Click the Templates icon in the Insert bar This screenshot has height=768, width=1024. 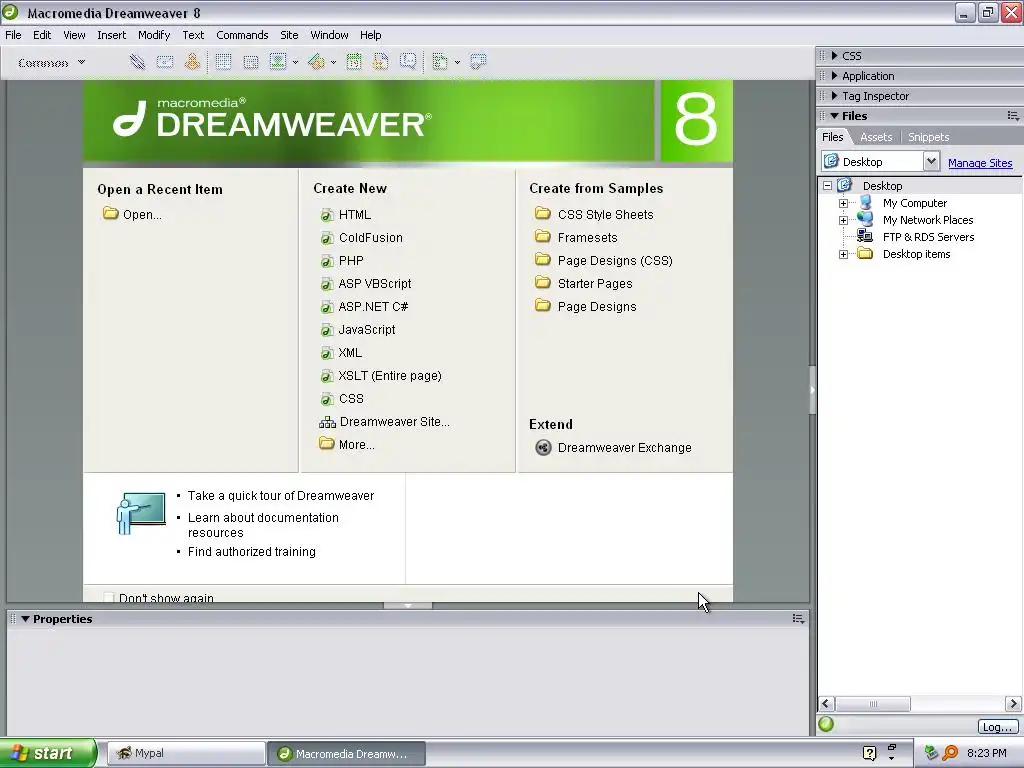(x=440, y=62)
